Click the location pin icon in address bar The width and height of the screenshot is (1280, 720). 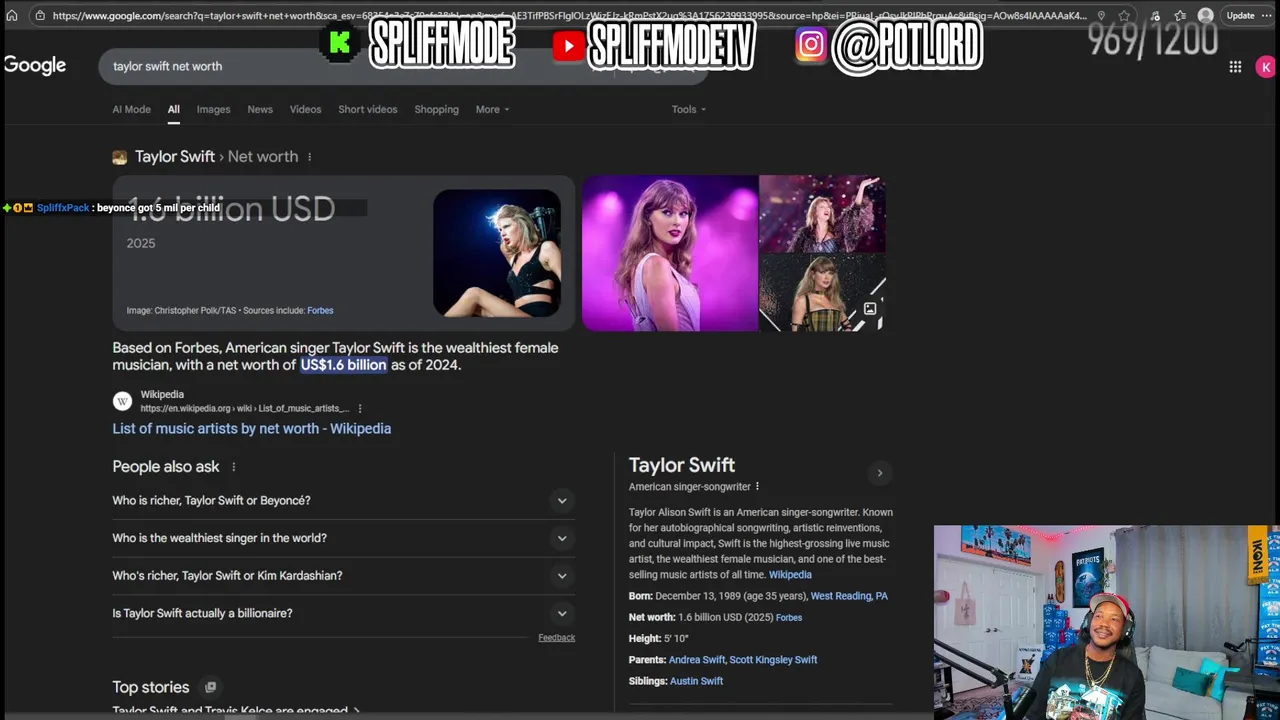coord(1101,16)
